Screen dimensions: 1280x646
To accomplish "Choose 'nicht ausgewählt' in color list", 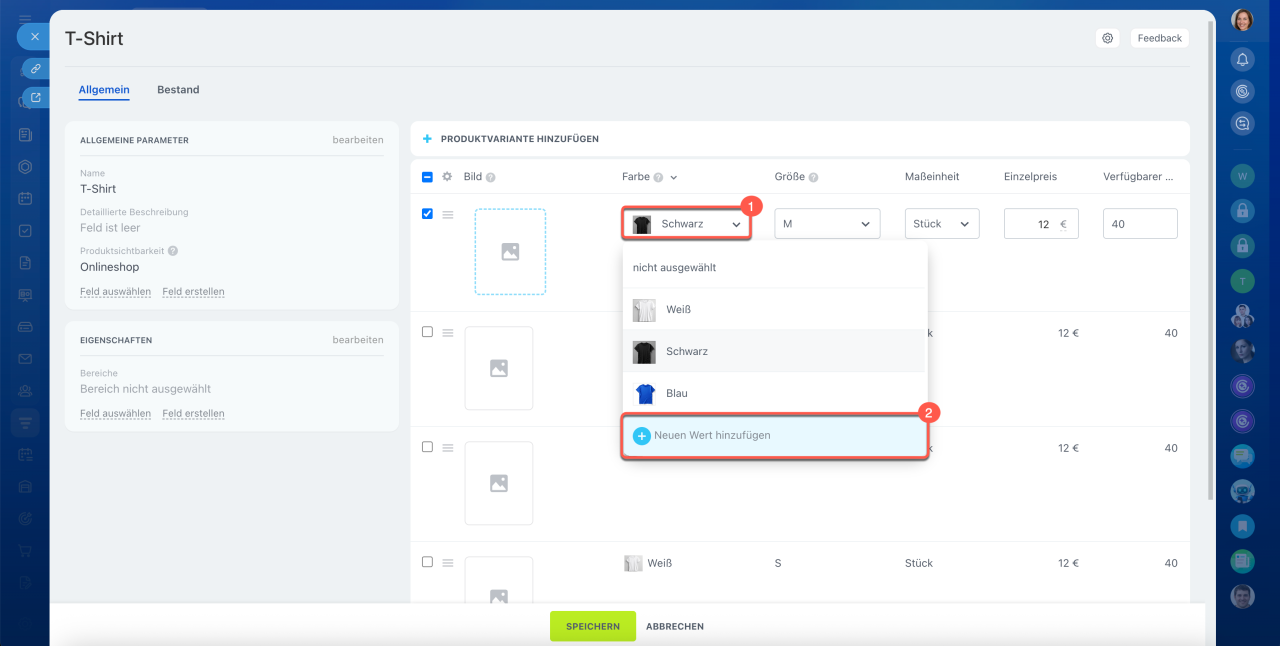I will [x=775, y=268].
